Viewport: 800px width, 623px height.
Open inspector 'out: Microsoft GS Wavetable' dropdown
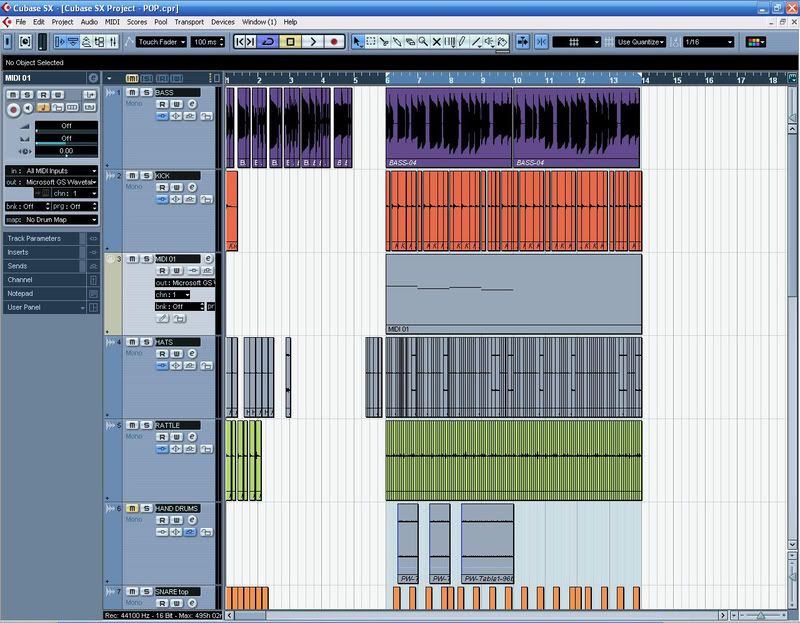point(51,182)
